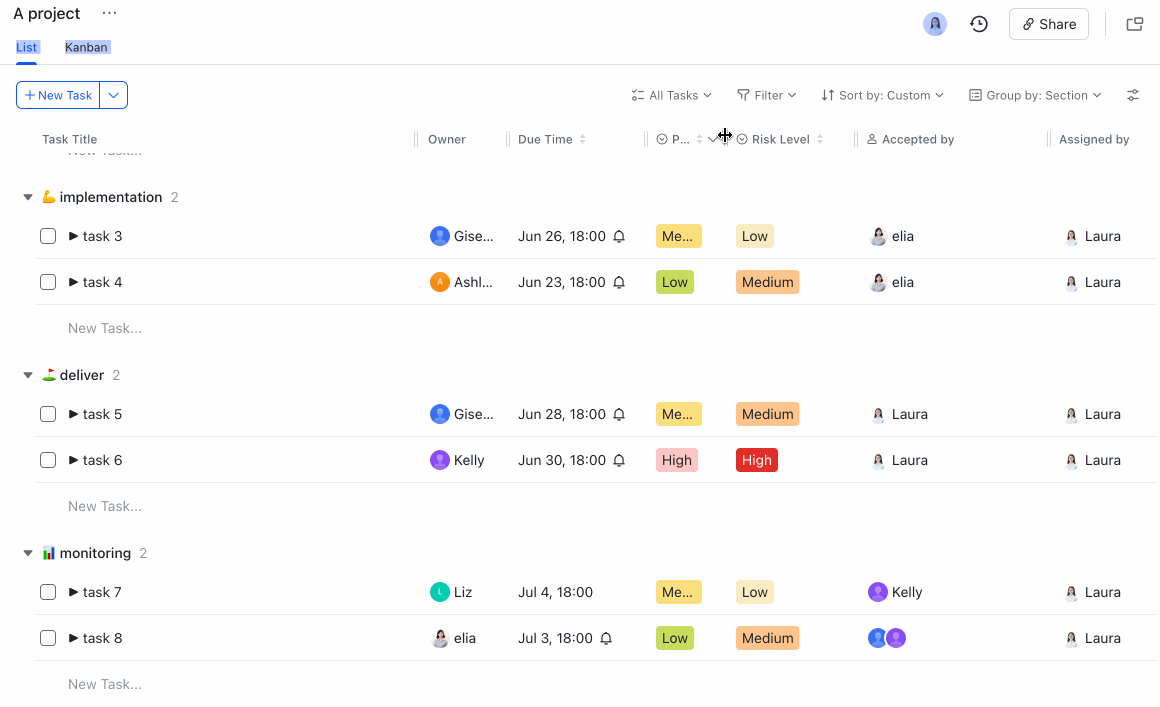This screenshot has width=1160, height=707.
Task: Open the view settings sliders icon
Action: click(x=1133, y=95)
